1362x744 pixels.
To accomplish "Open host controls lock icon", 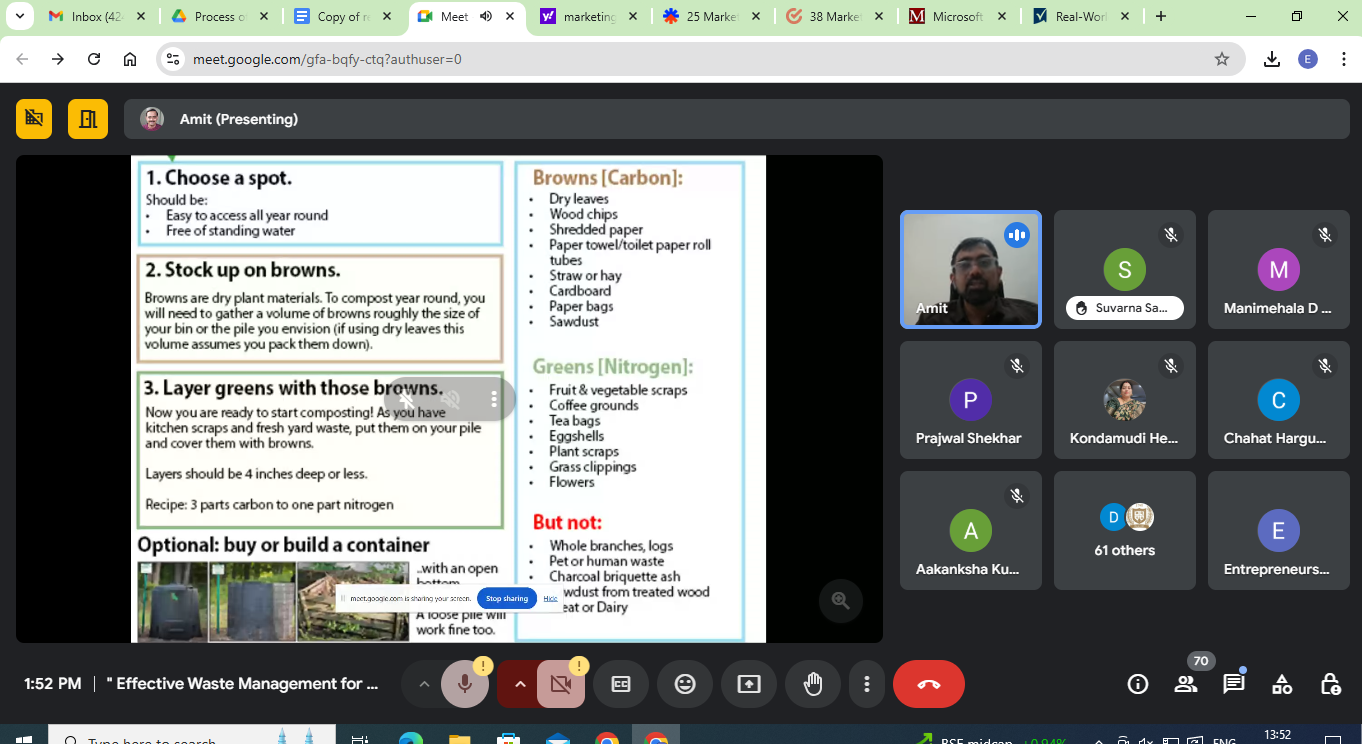I will pyautogui.click(x=1330, y=684).
